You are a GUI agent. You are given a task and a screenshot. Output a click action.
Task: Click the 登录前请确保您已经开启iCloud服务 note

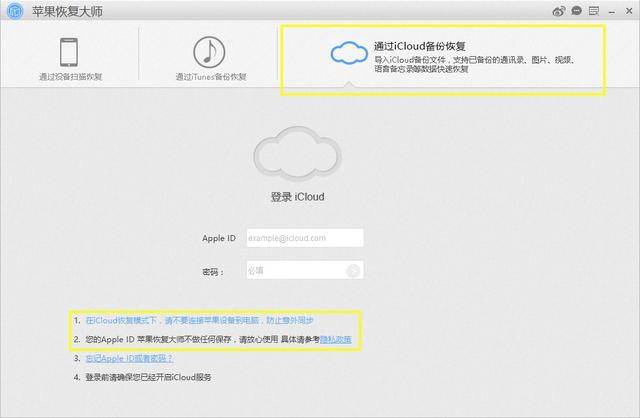pyautogui.click(x=148, y=377)
